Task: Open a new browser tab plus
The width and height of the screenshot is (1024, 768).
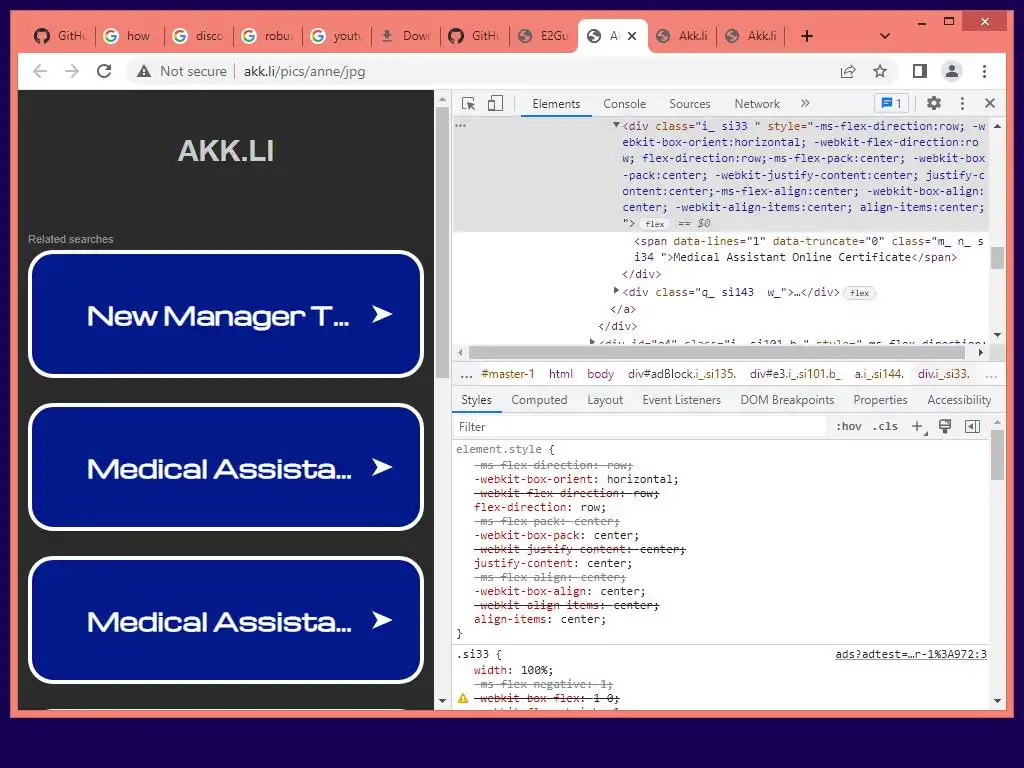Action: 807,36
